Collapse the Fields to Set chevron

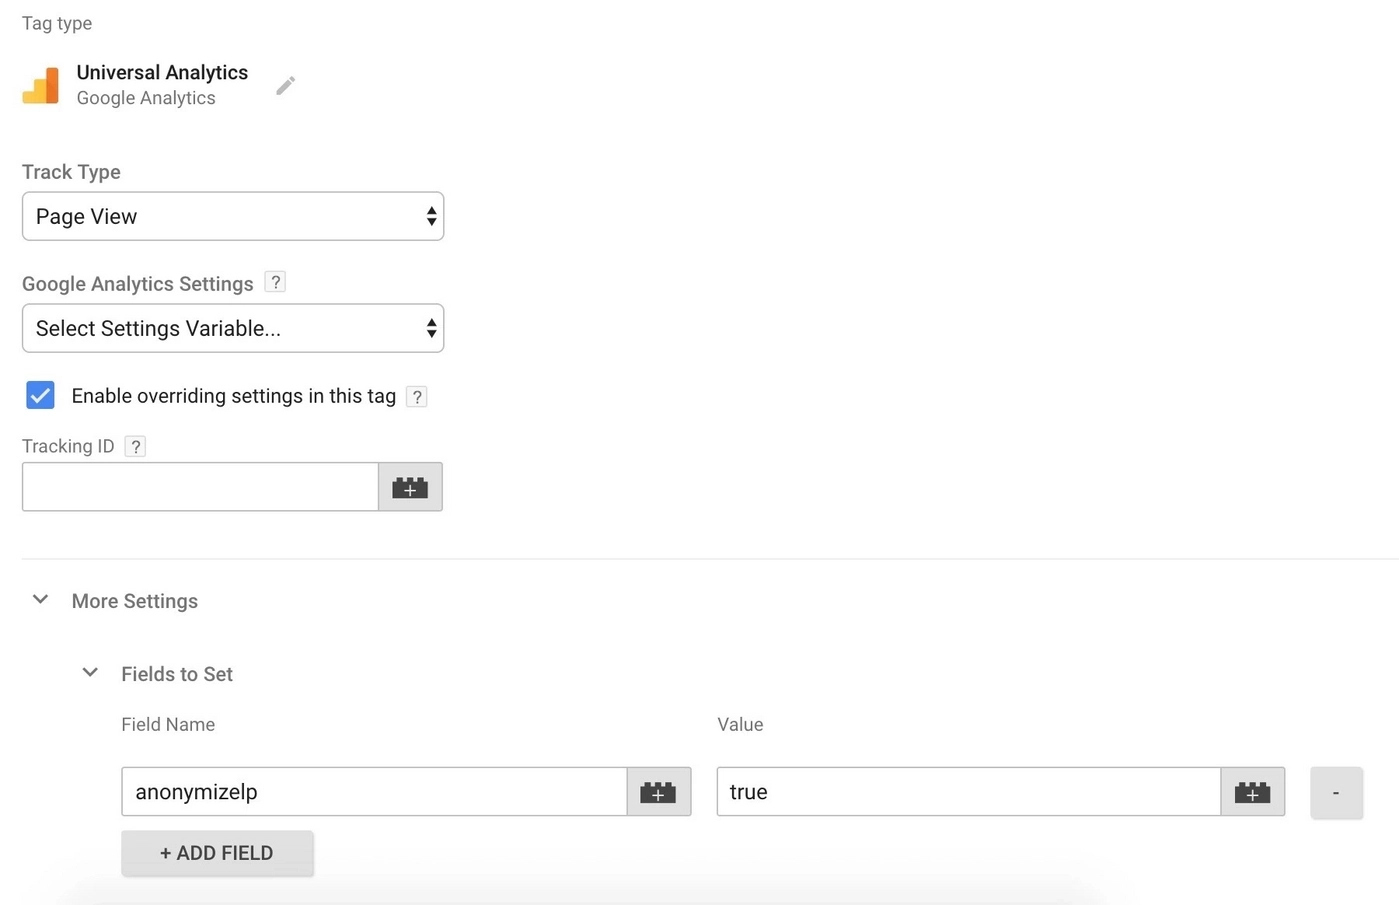(x=90, y=673)
